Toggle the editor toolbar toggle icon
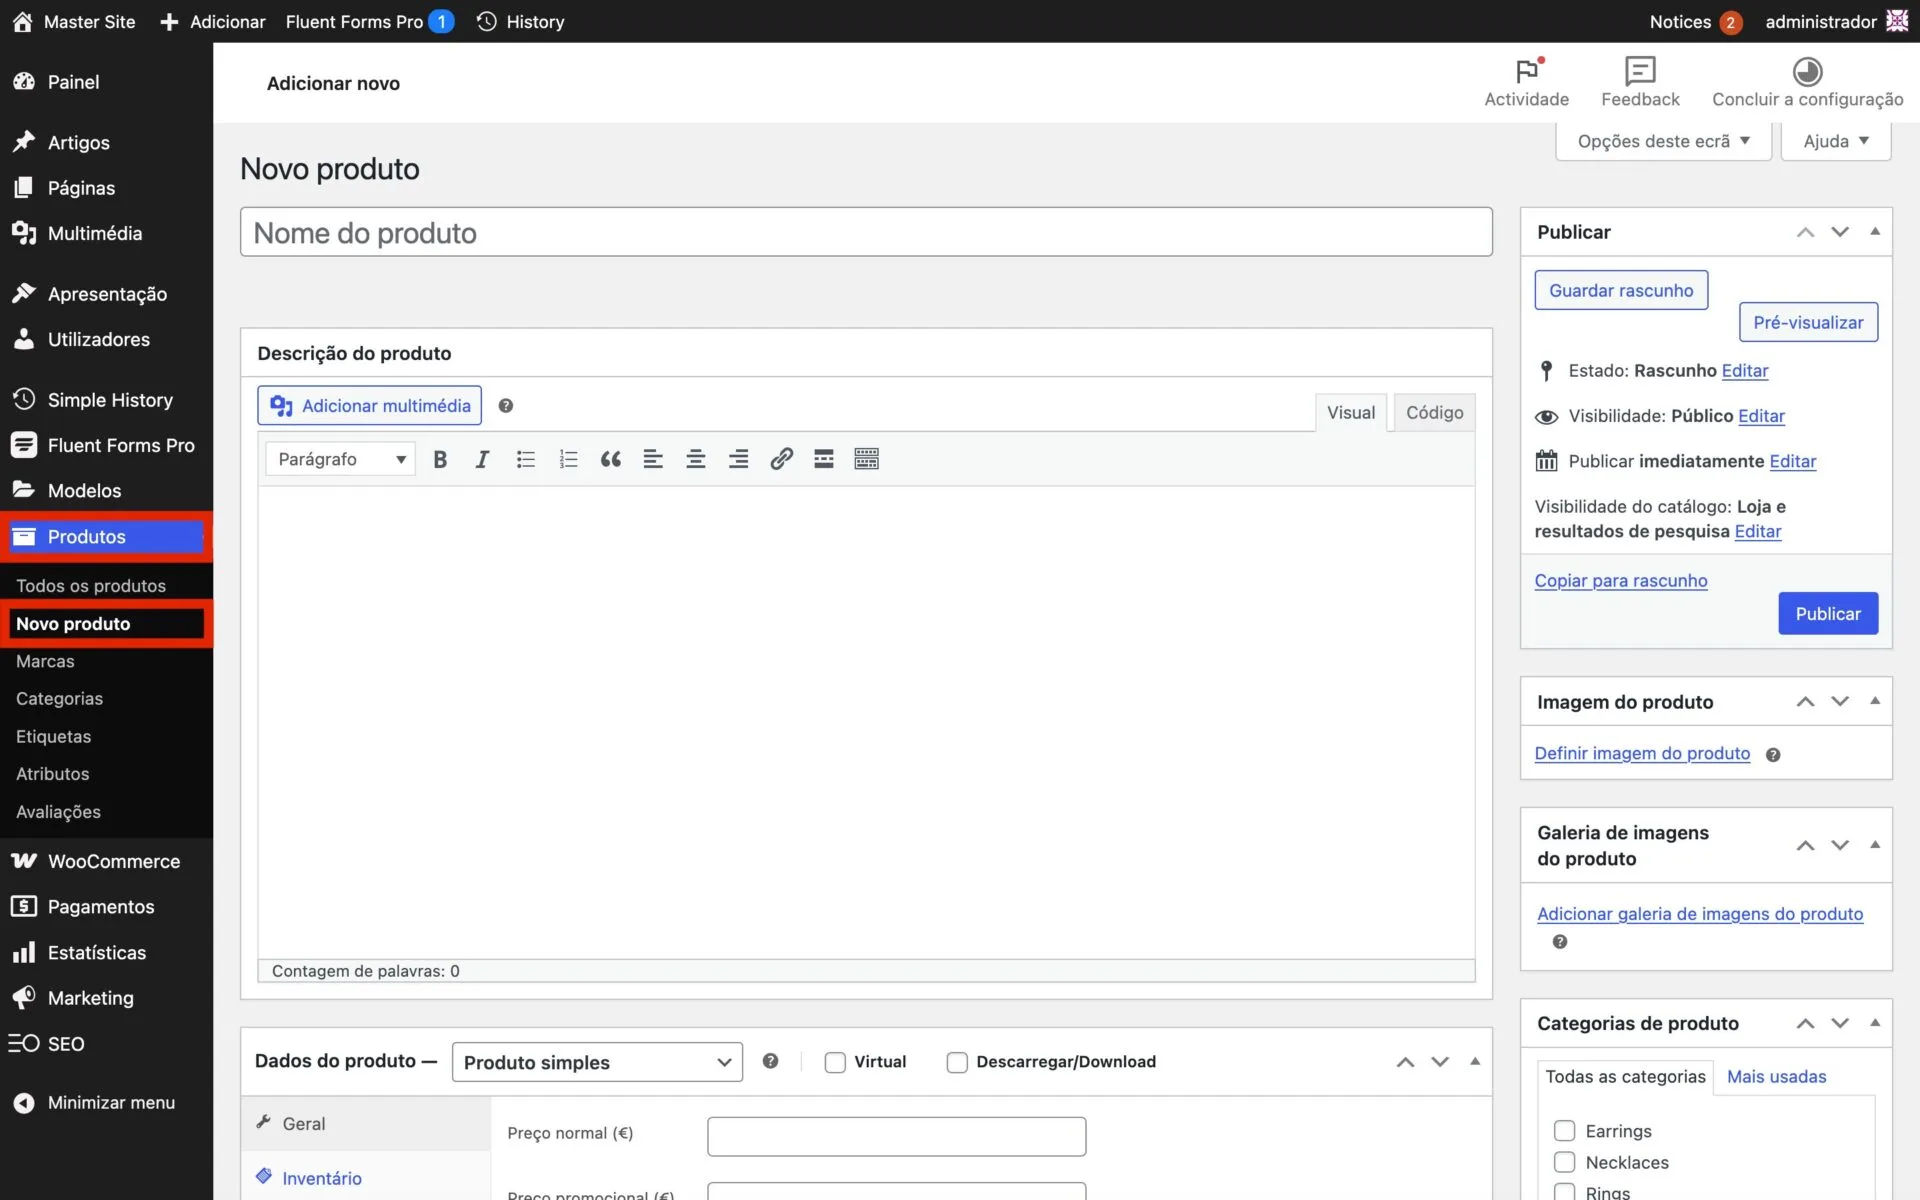 click(x=866, y=459)
